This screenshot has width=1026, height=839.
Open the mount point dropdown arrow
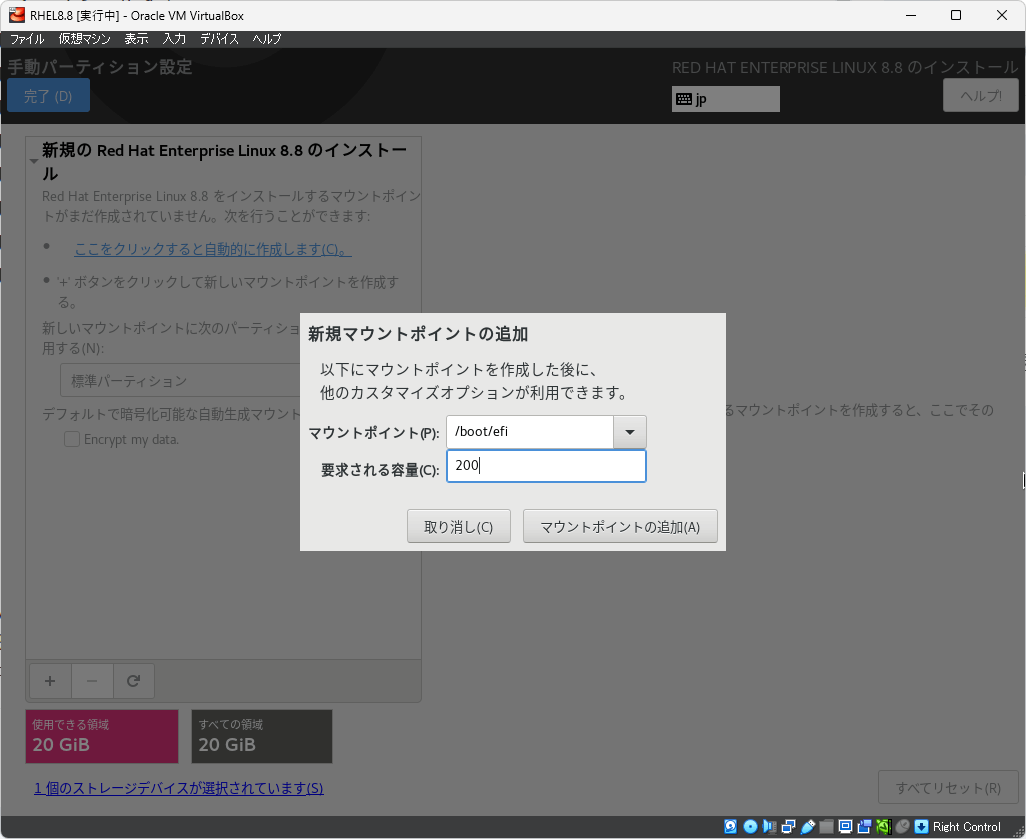click(629, 432)
